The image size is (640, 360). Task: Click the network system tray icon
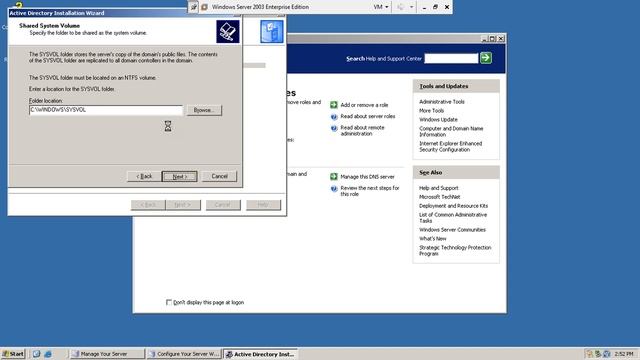click(598, 354)
